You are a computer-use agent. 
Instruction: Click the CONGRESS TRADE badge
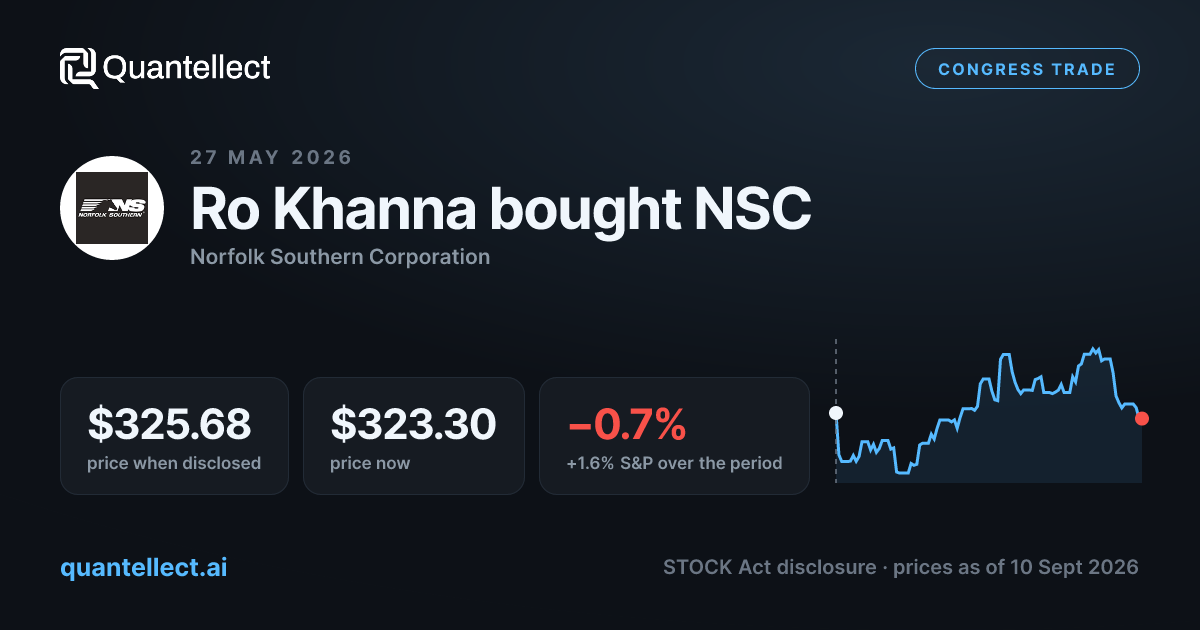coord(1027,69)
